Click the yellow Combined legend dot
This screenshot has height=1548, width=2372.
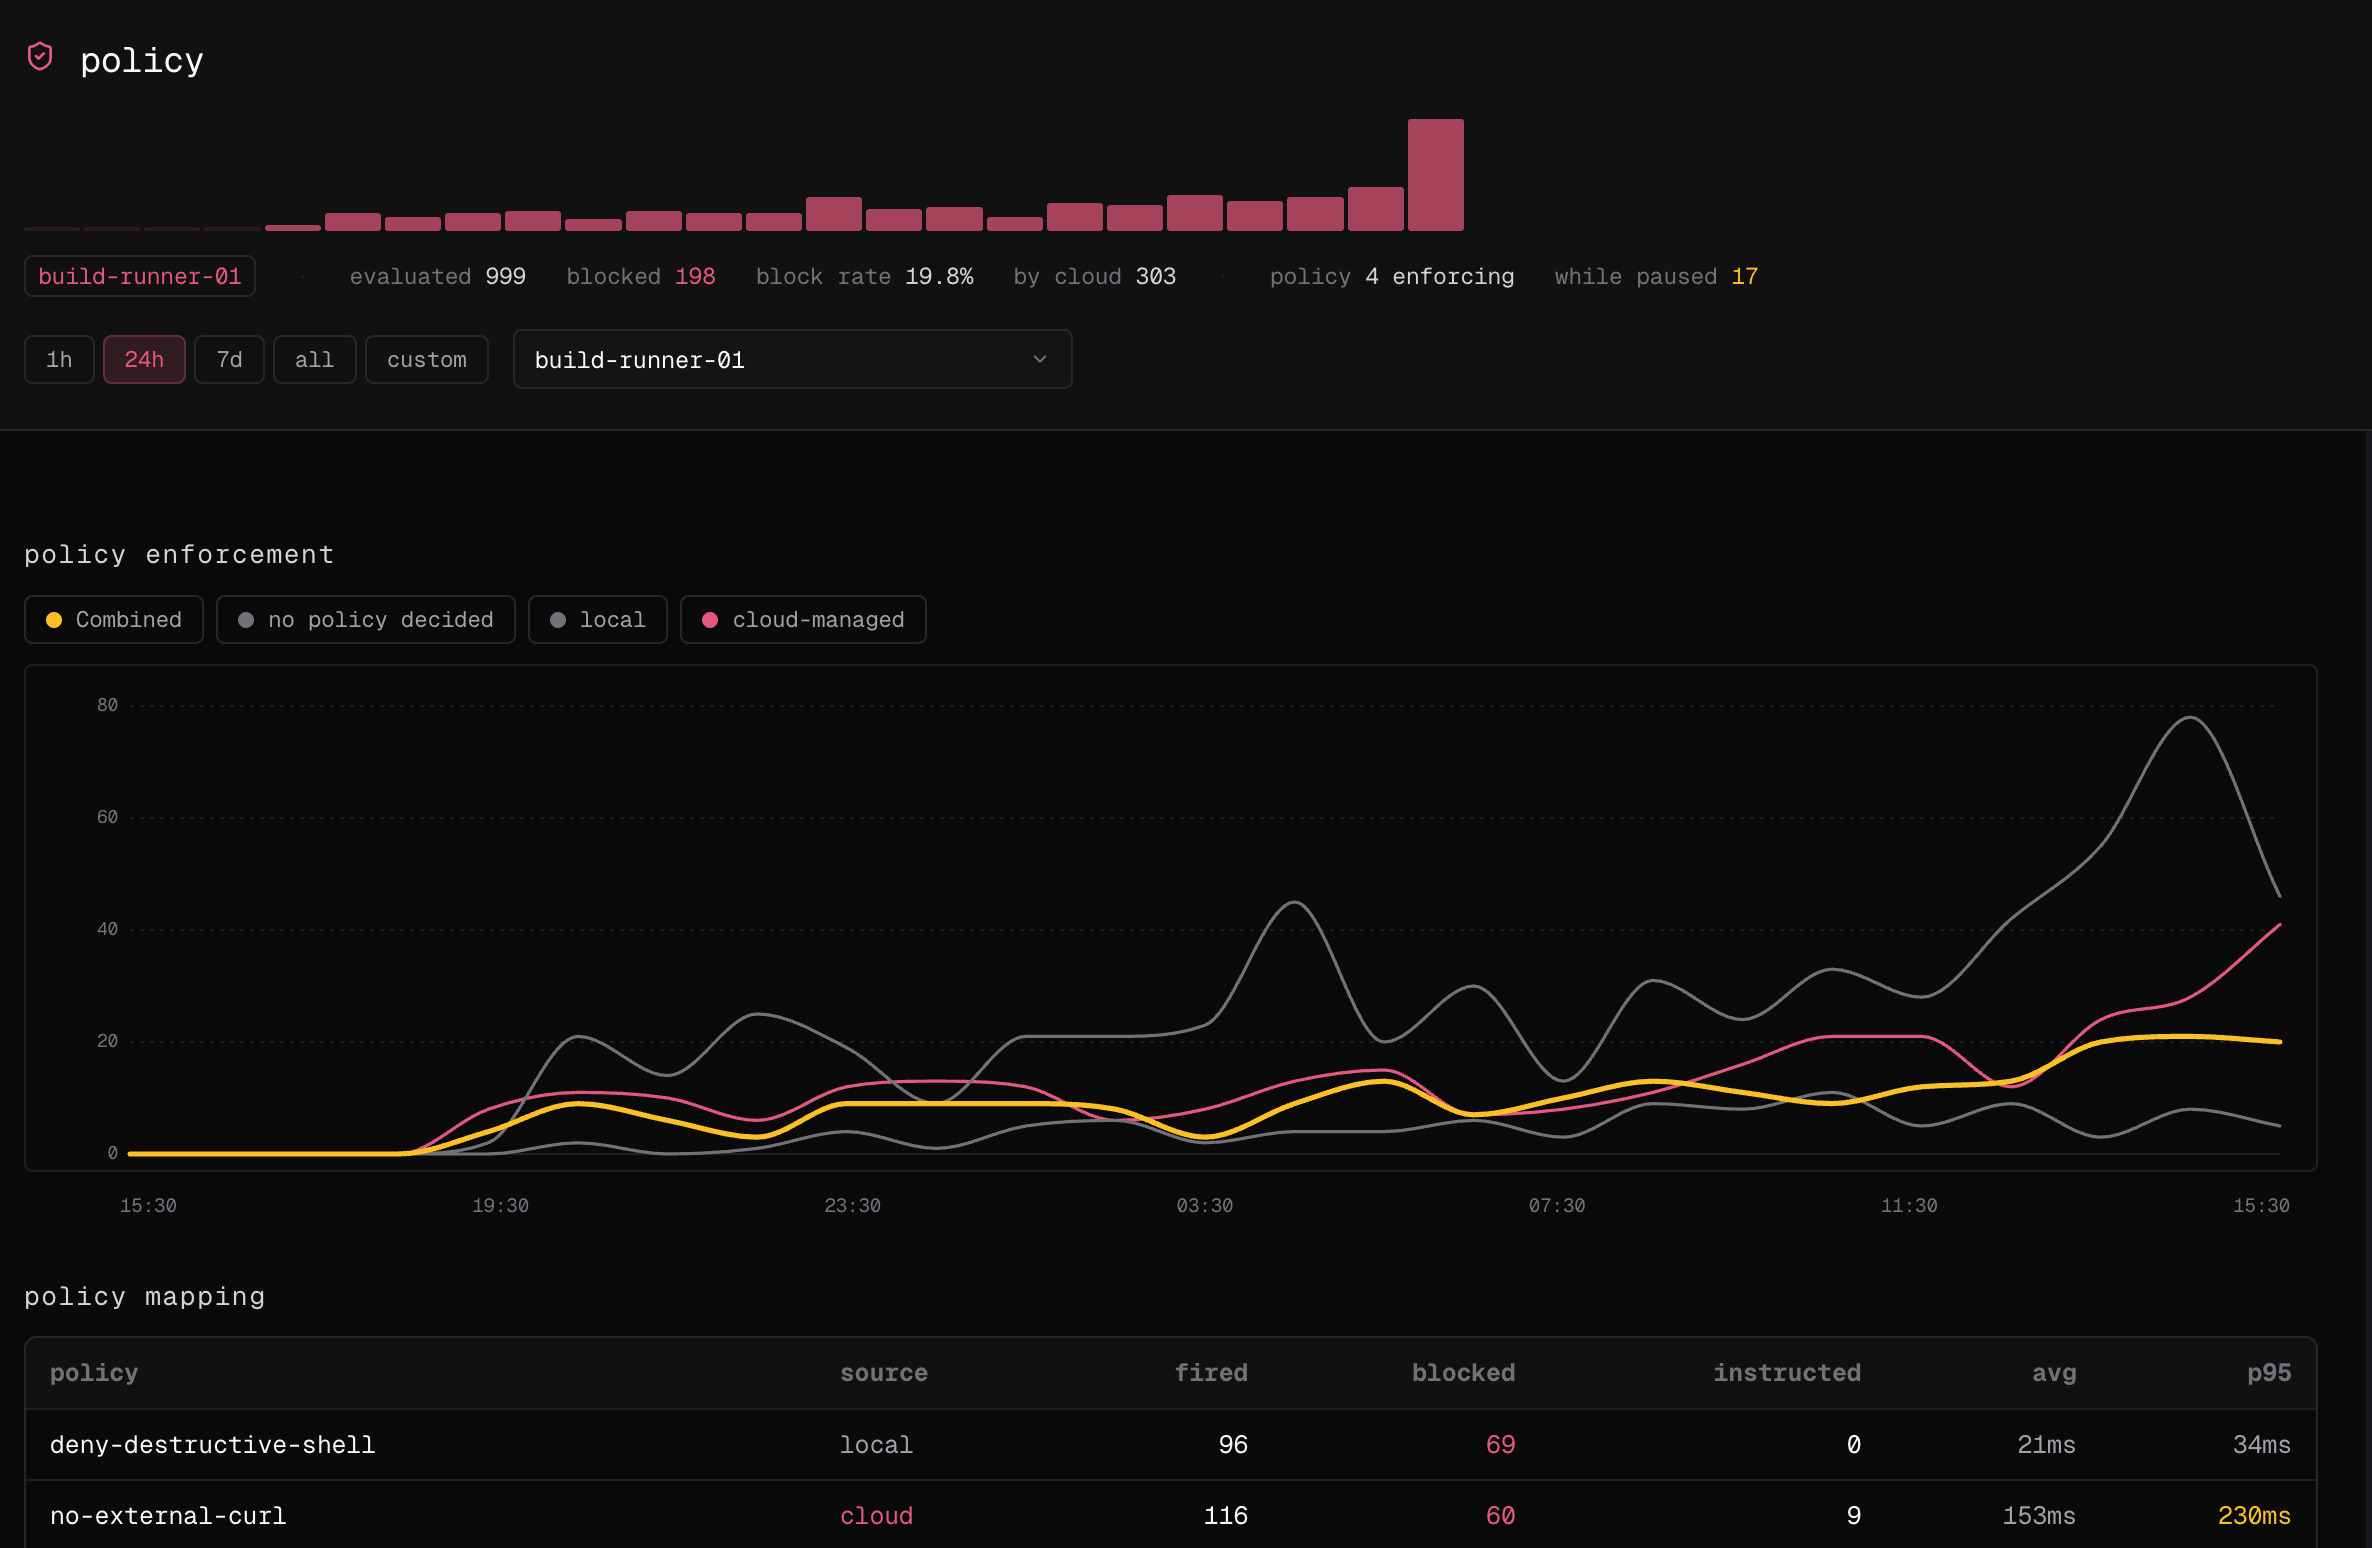click(x=54, y=620)
